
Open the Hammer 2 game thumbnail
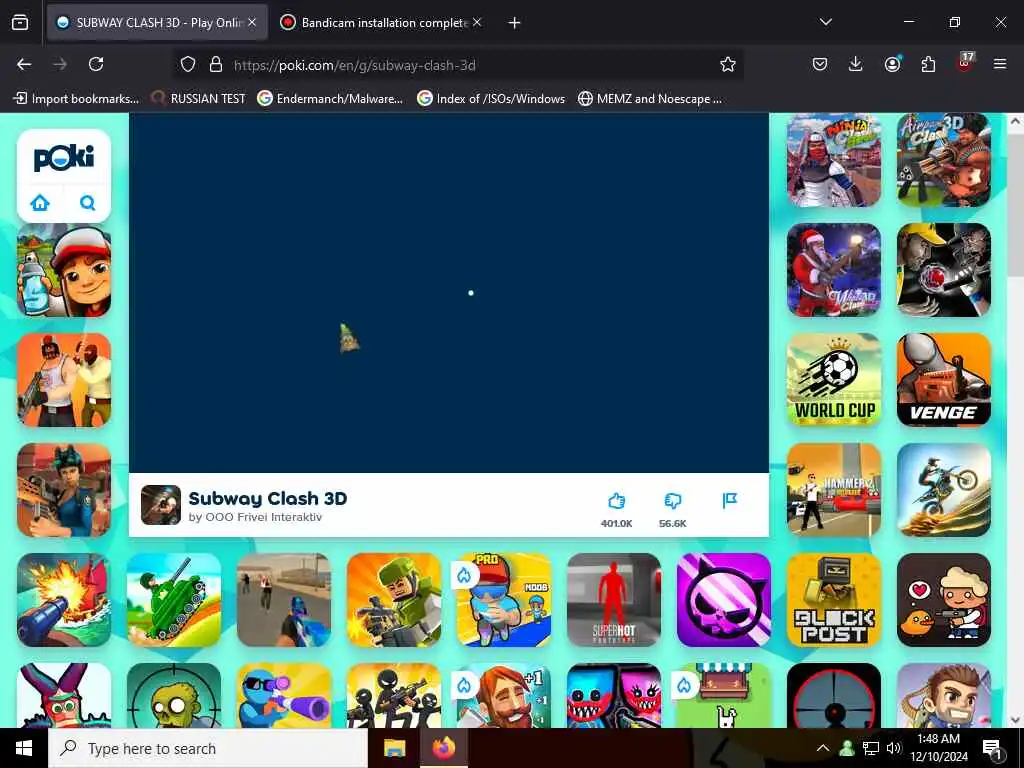(834, 490)
